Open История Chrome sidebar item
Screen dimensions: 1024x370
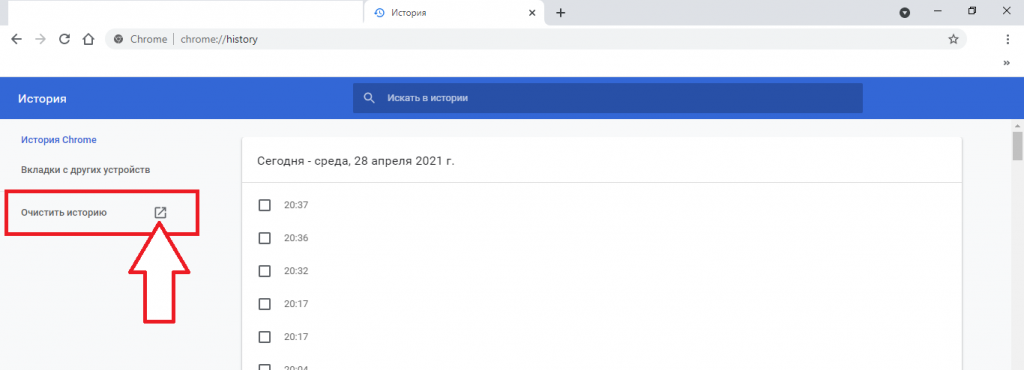(x=59, y=140)
